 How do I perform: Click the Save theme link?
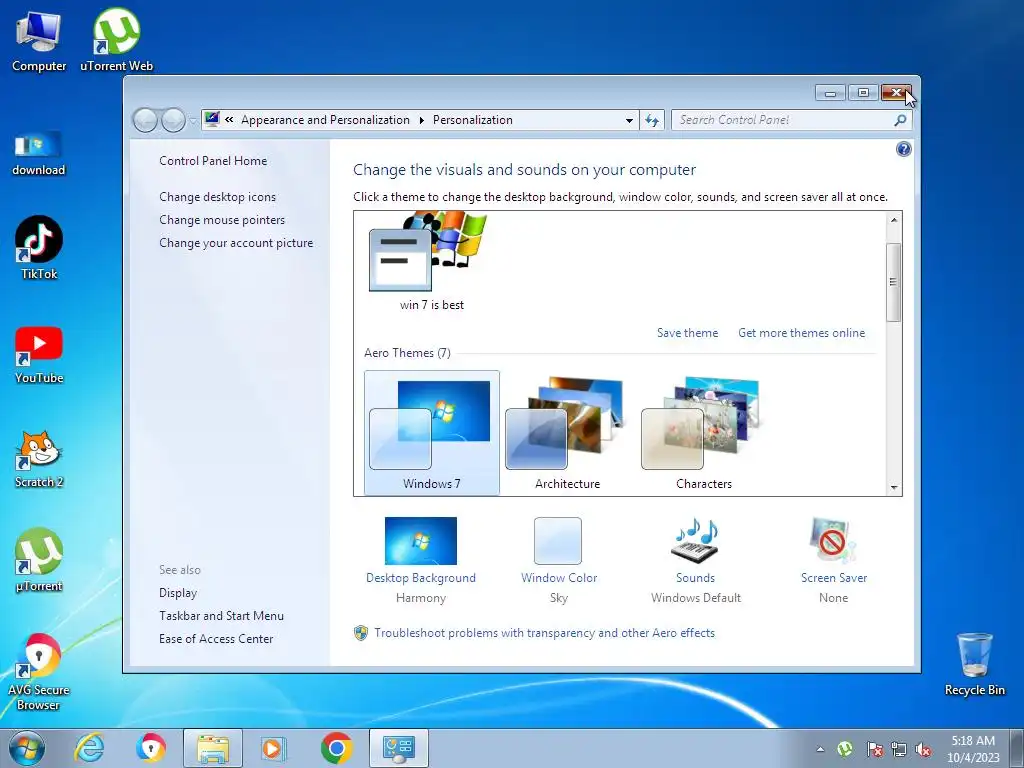[687, 332]
